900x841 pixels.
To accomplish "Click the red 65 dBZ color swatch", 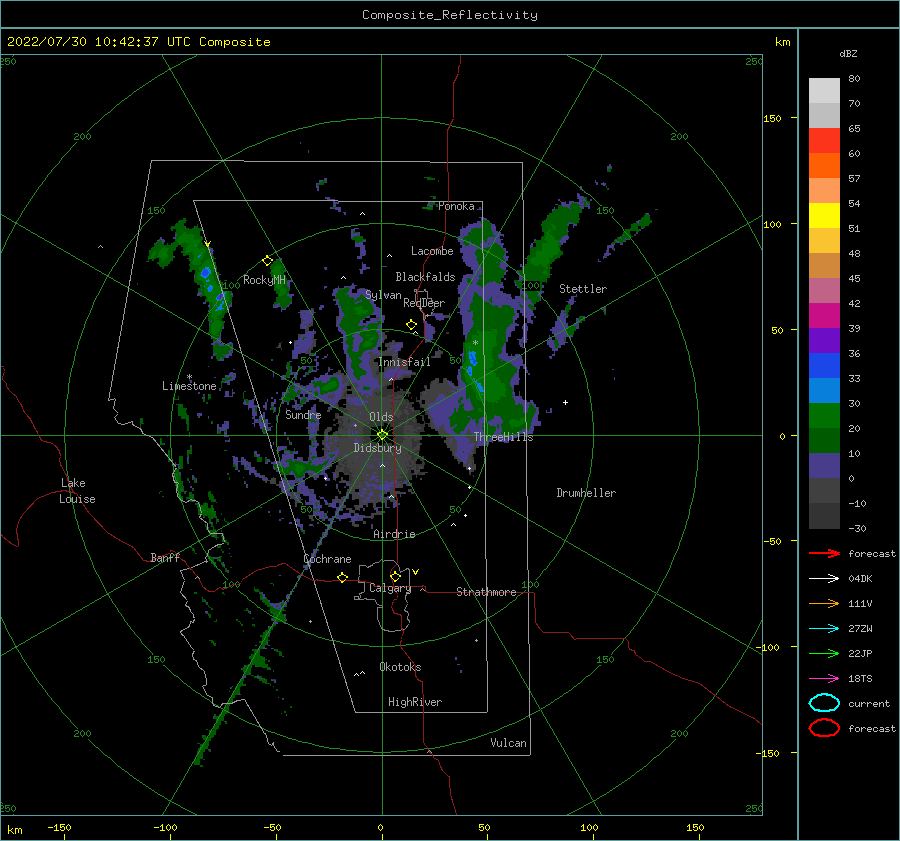I will [x=824, y=141].
